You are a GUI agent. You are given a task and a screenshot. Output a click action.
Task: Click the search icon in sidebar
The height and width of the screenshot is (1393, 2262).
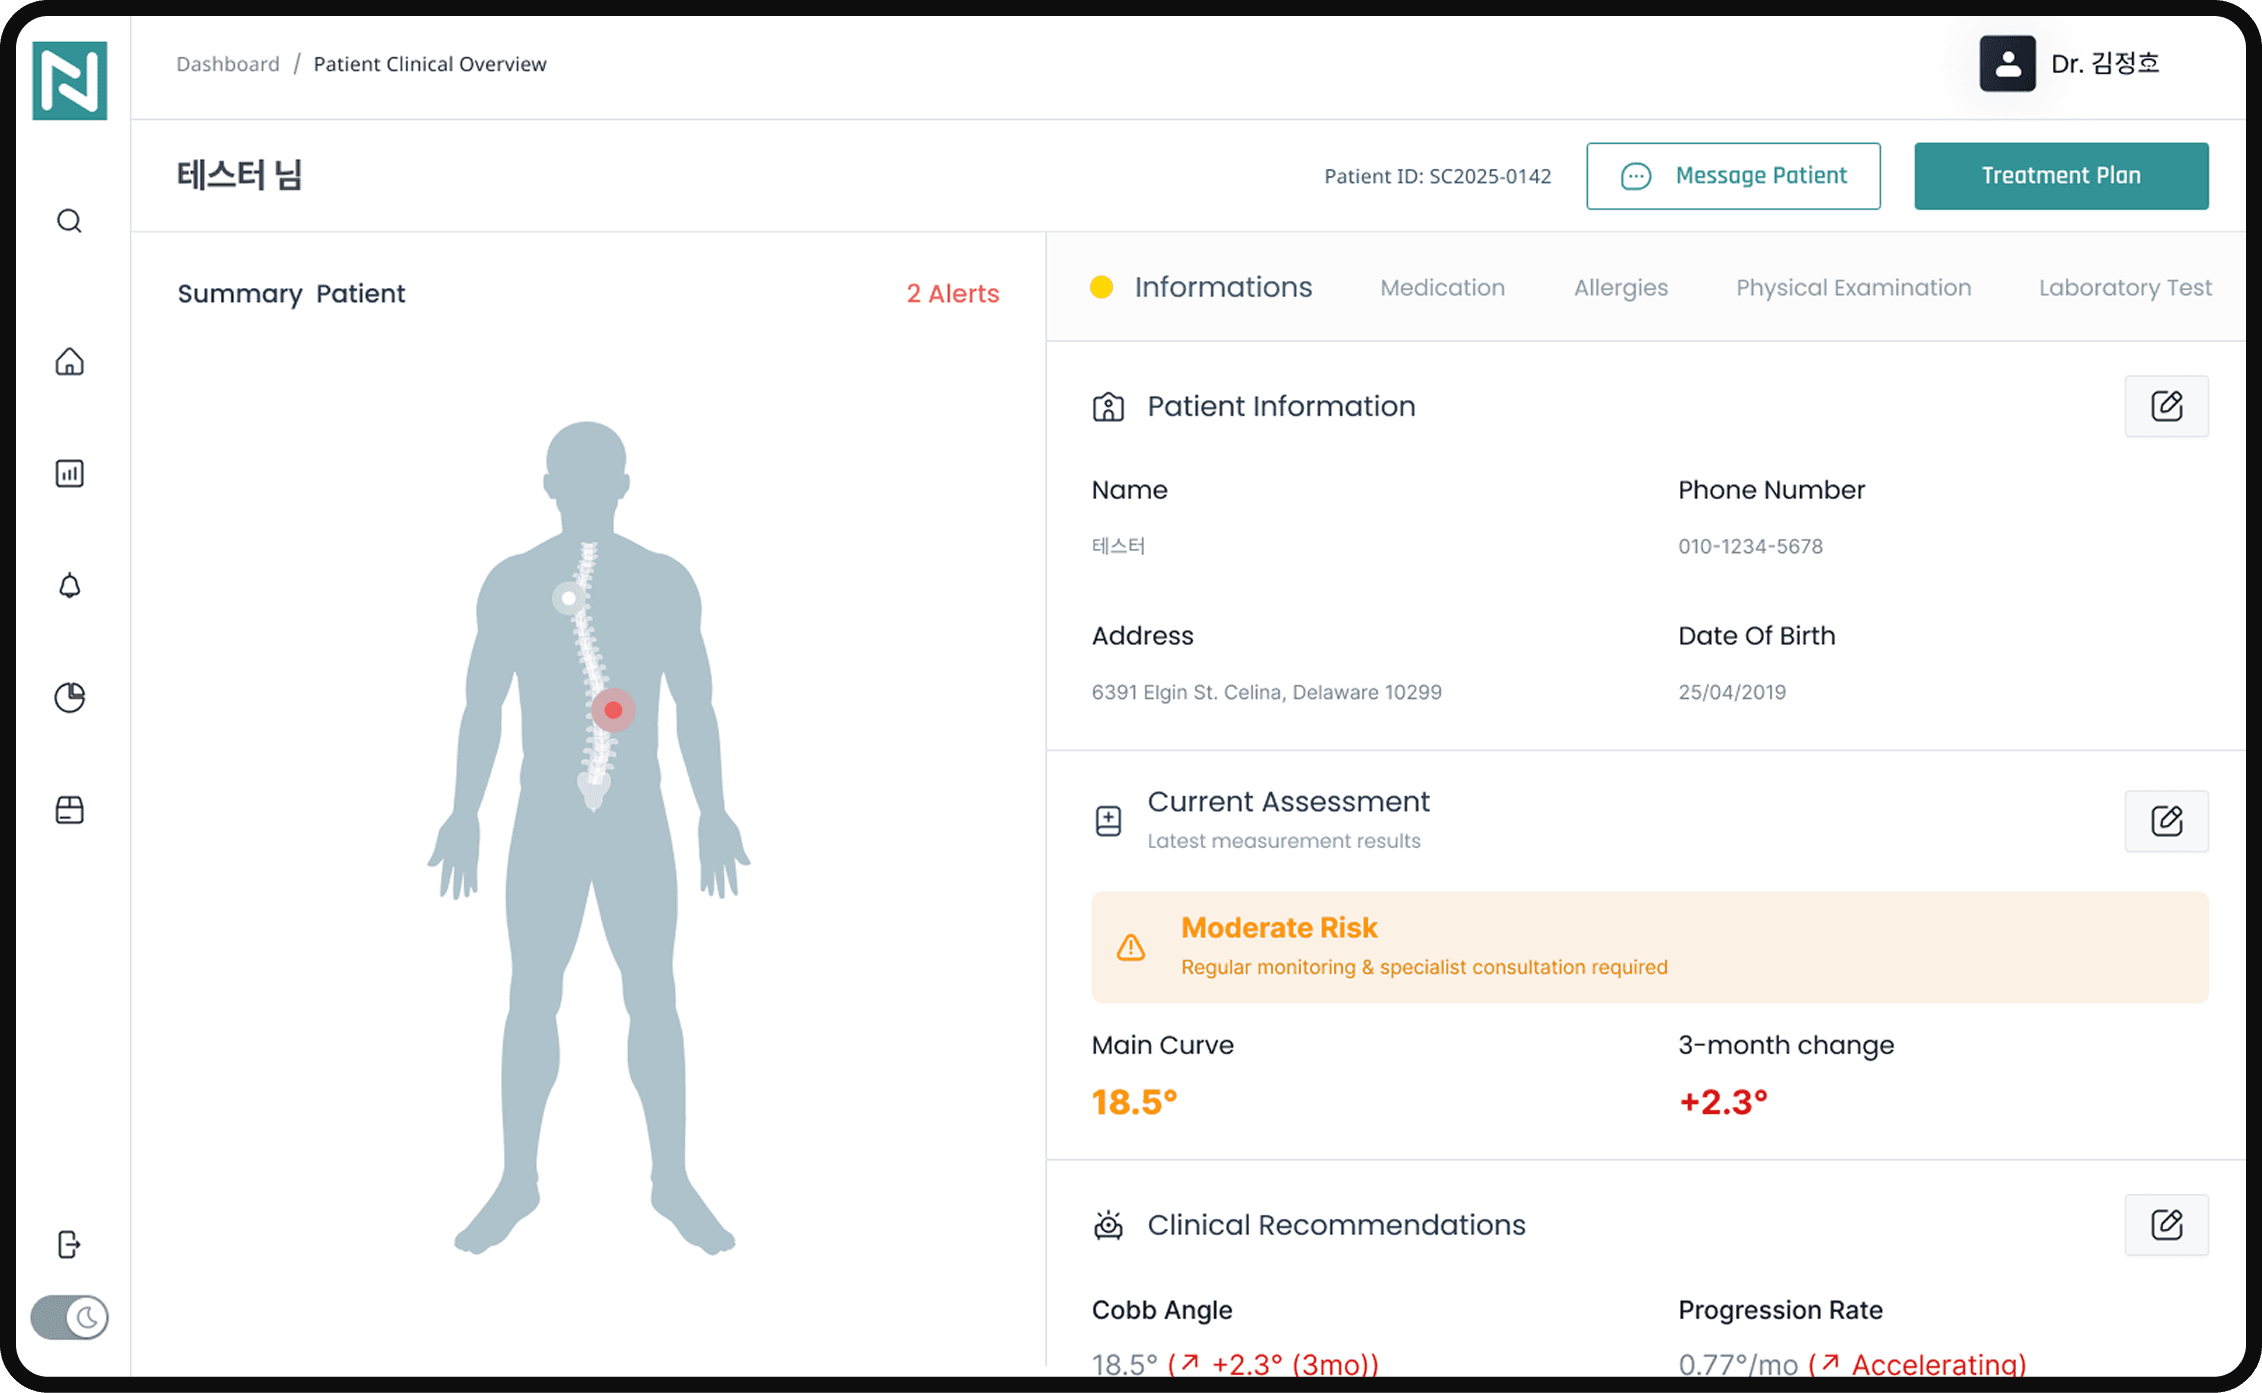pos(69,221)
